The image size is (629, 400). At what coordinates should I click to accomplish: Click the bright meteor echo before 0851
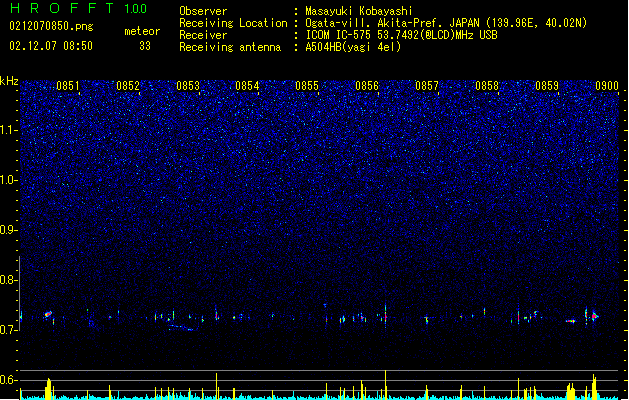pyautogui.click(x=48, y=314)
